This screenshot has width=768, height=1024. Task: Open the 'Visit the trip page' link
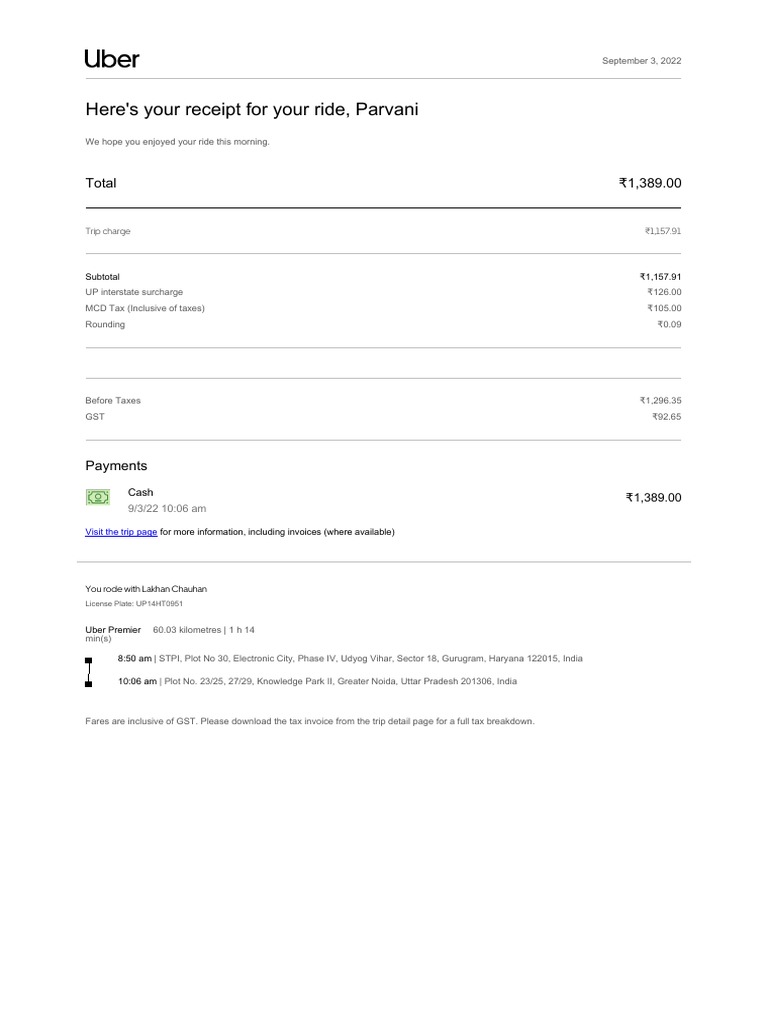(121, 532)
